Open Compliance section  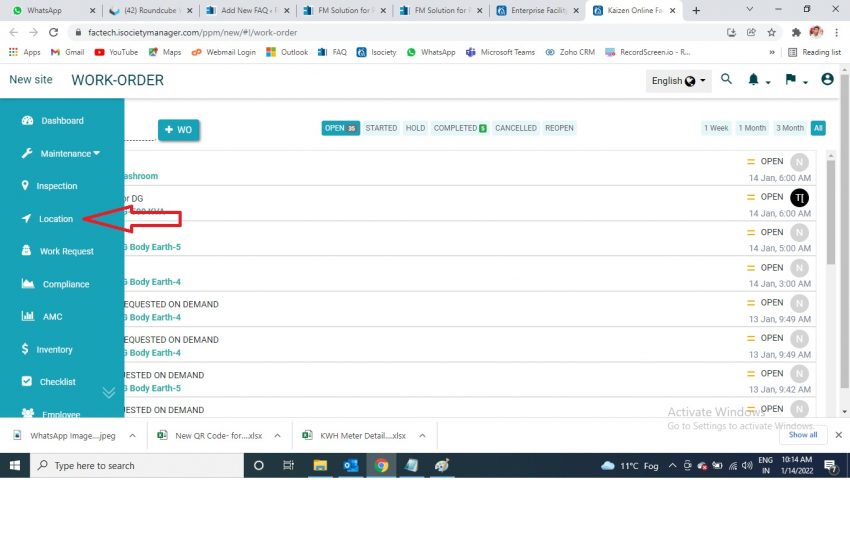[55, 284]
